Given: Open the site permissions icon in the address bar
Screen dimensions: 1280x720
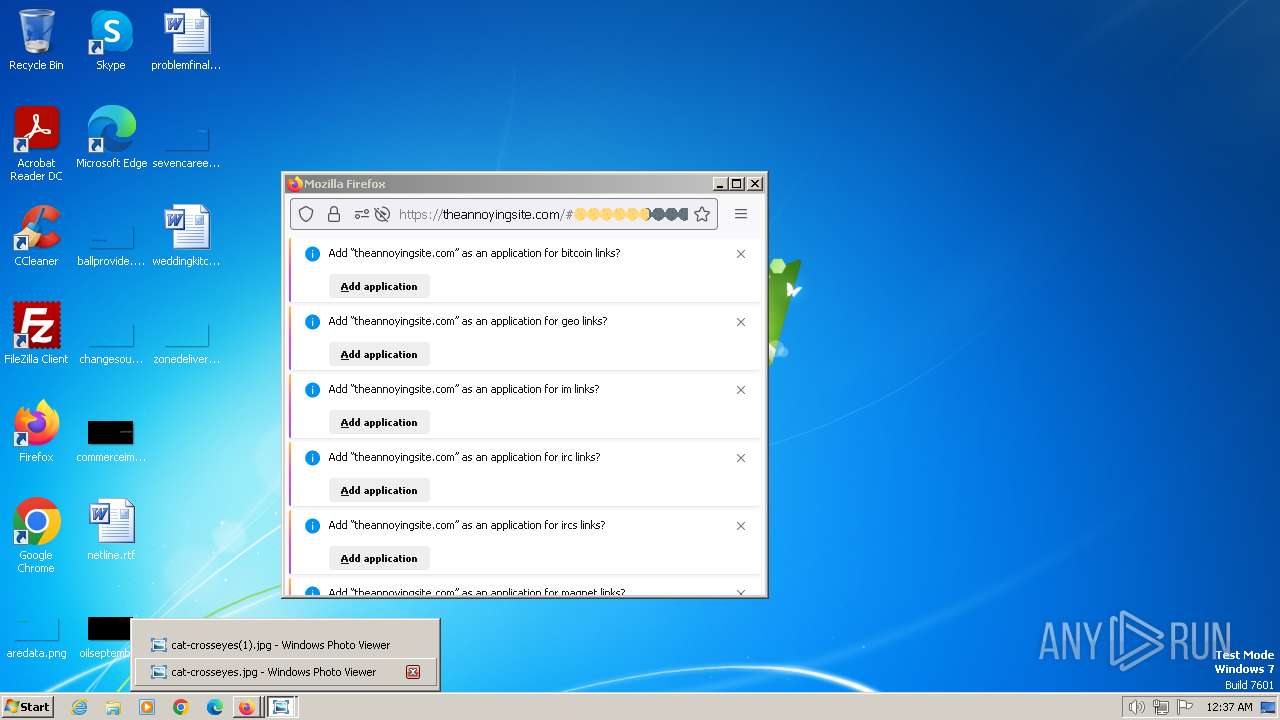Looking at the screenshot, I should 361,214.
